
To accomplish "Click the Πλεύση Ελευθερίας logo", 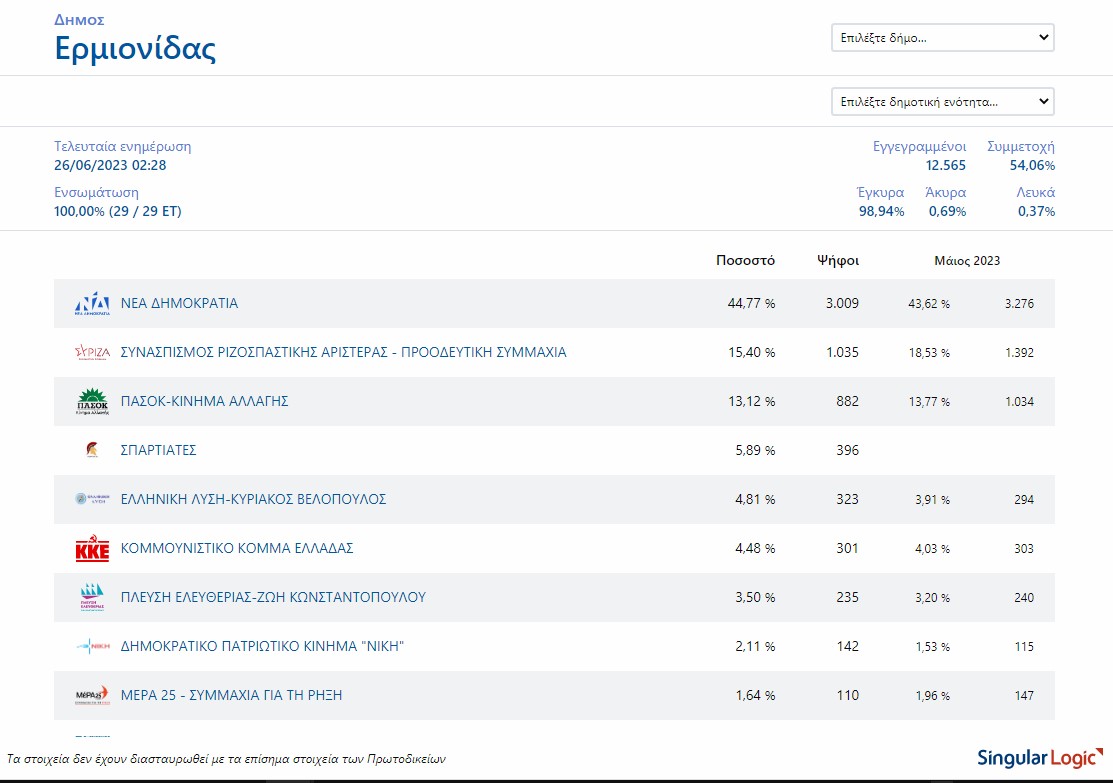I will pos(92,598).
